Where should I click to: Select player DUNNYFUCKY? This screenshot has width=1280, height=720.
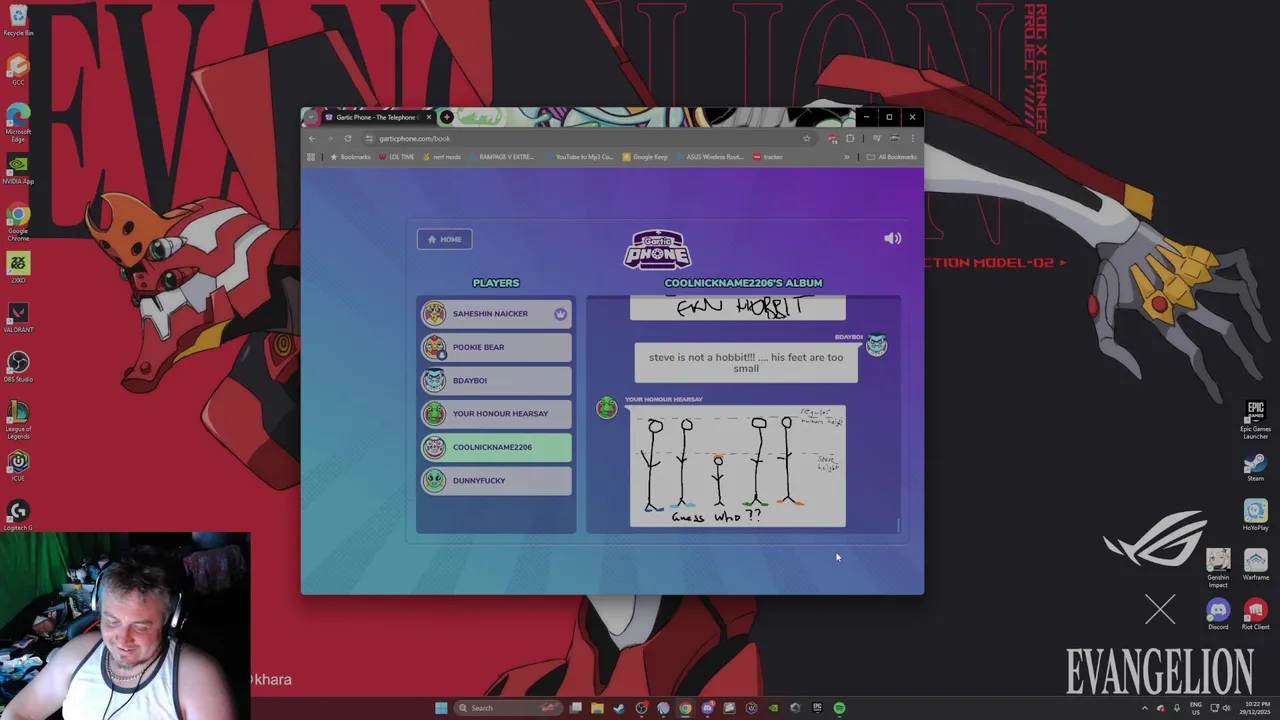[496, 480]
